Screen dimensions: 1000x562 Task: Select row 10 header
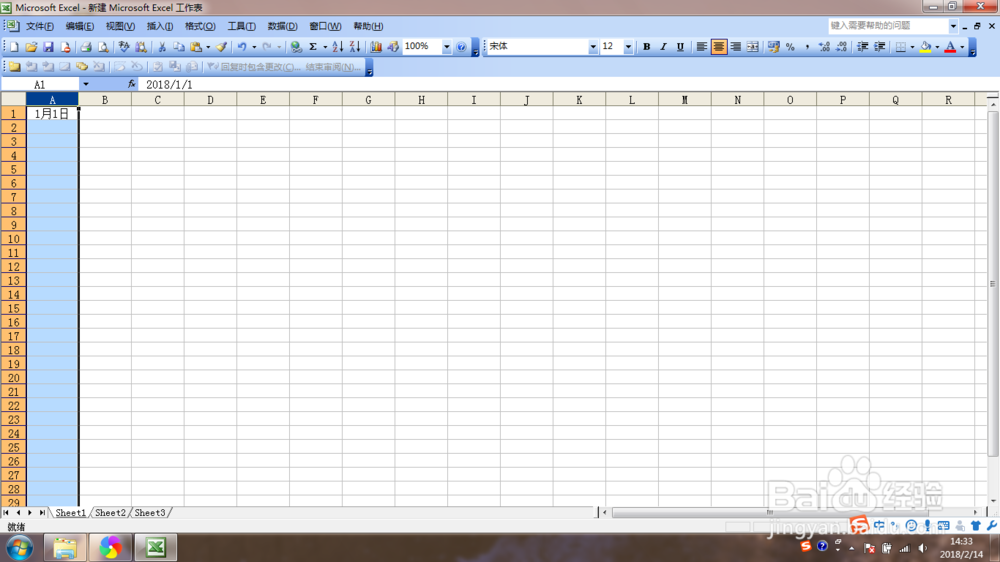click(13, 239)
